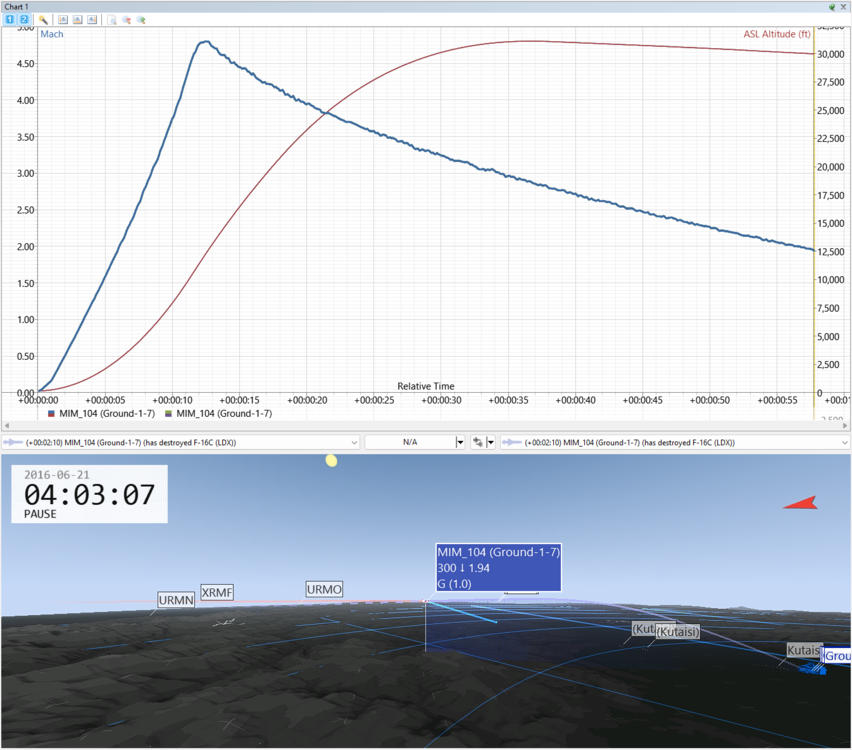Click the Relative Time axis title
Image resolution: width=852 pixels, height=750 pixels.
425,386
